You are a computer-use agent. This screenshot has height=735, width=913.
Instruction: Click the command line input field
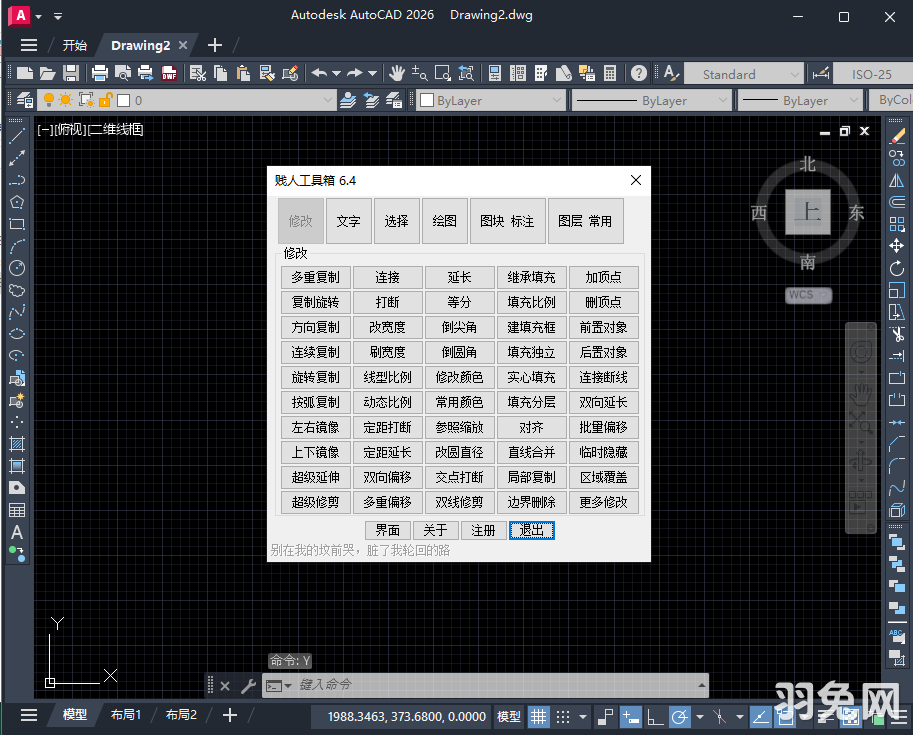coord(450,685)
